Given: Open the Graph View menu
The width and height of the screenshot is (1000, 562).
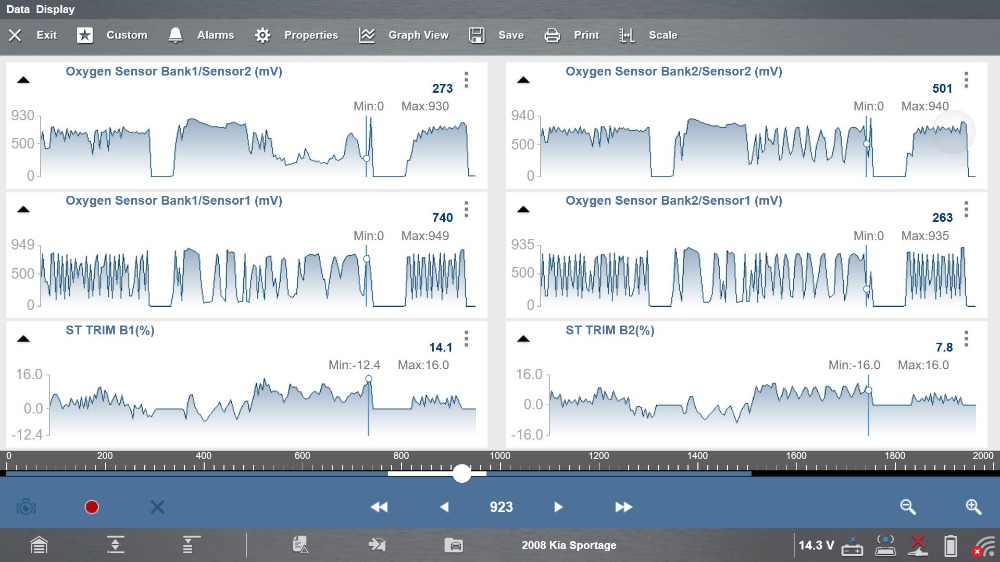Looking at the screenshot, I should 404,35.
